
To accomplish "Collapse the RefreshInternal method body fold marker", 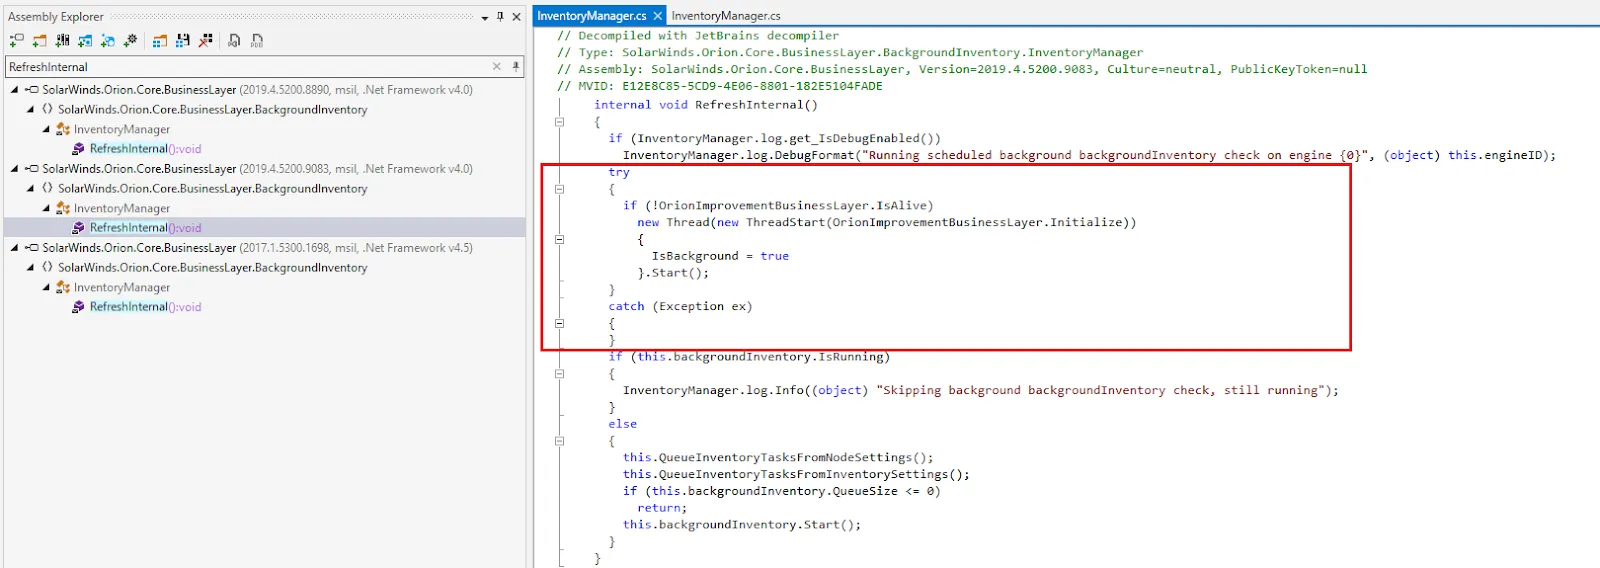I will [x=559, y=122].
